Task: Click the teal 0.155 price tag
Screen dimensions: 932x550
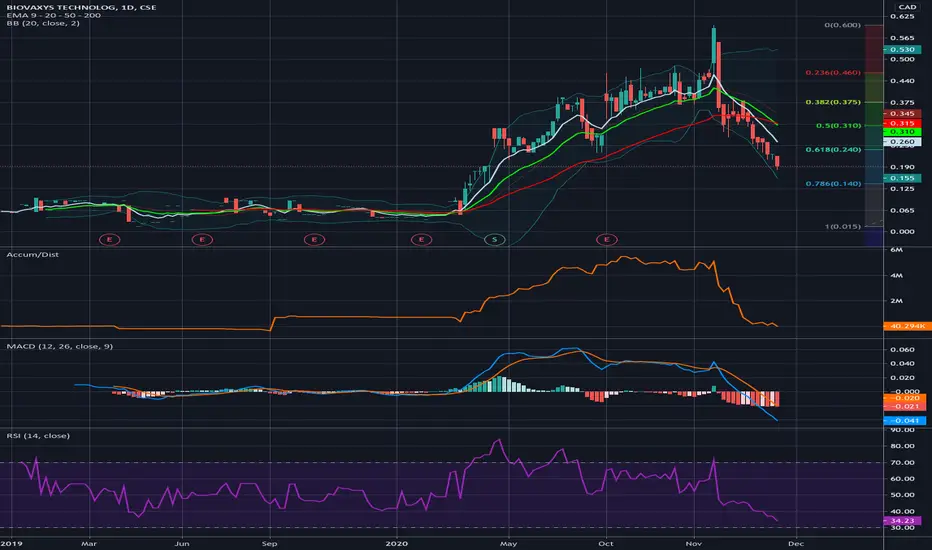Action: coord(902,178)
